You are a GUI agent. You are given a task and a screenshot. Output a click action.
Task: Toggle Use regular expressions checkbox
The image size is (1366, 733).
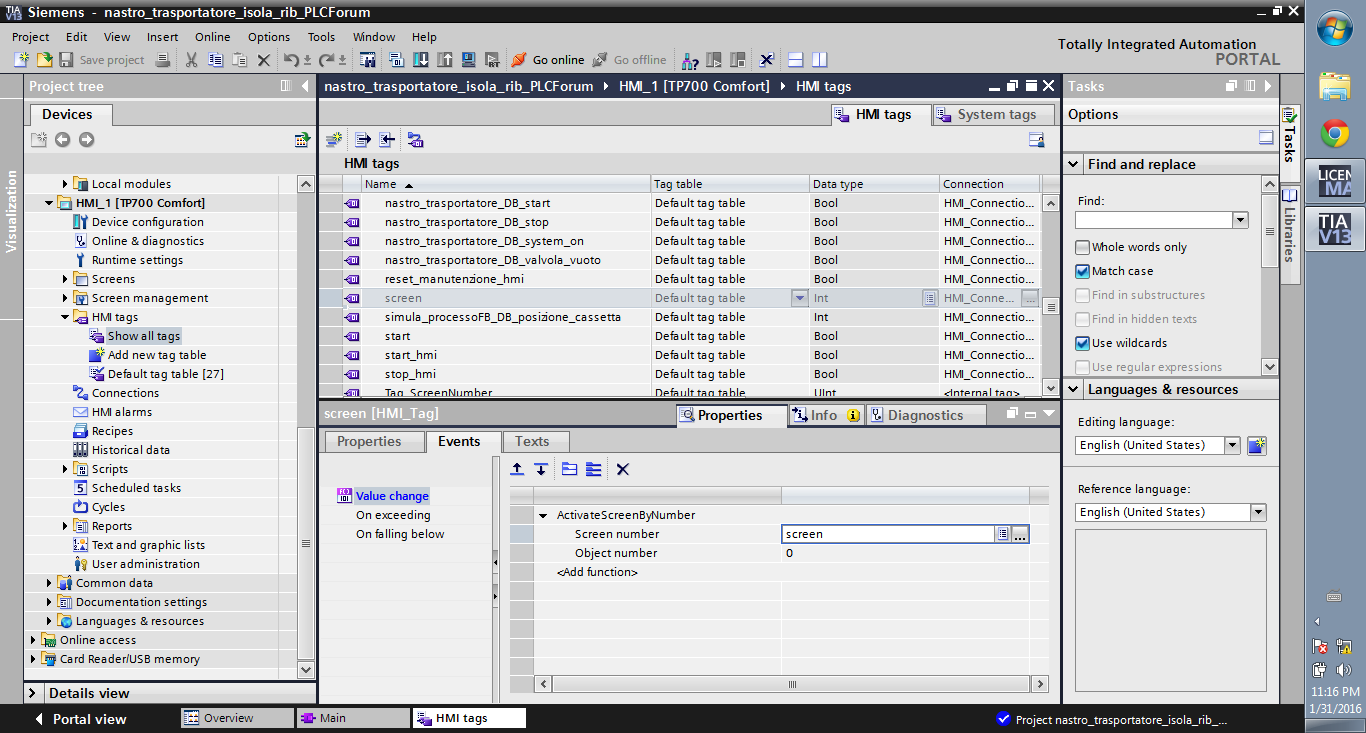point(1082,367)
